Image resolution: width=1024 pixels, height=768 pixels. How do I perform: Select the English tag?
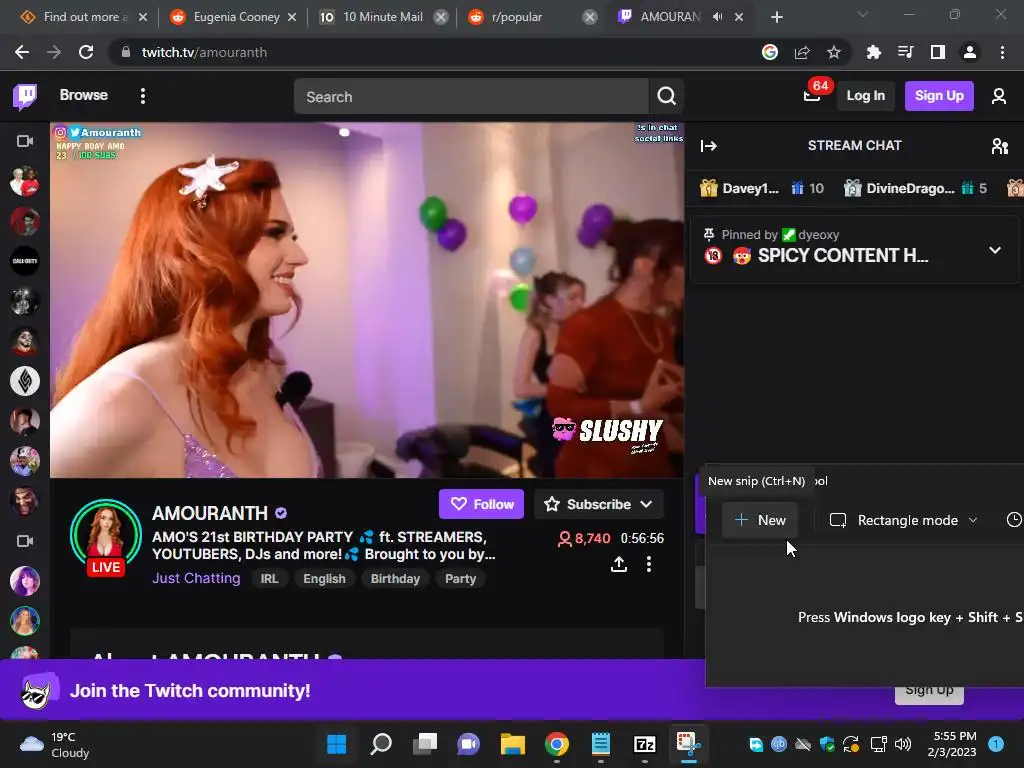pyautogui.click(x=324, y=579)
